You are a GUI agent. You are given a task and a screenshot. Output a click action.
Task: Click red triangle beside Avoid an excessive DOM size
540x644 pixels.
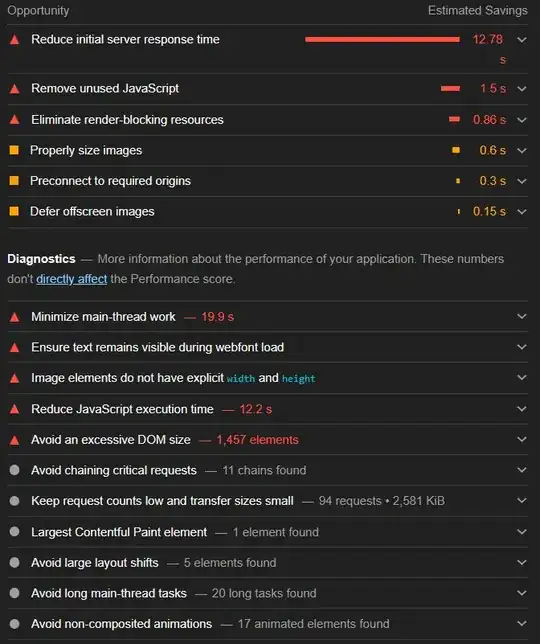tap(14, 440)
